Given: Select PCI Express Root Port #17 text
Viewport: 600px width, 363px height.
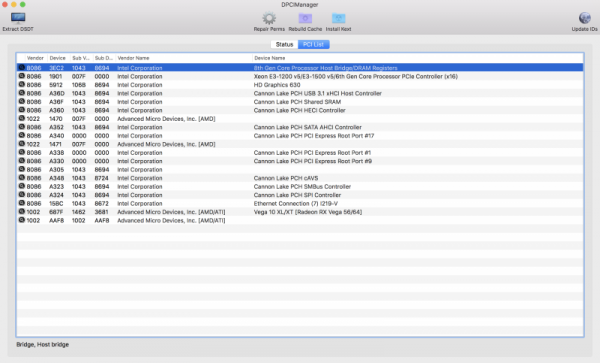Looking at the screenshot, I should 314,136.
